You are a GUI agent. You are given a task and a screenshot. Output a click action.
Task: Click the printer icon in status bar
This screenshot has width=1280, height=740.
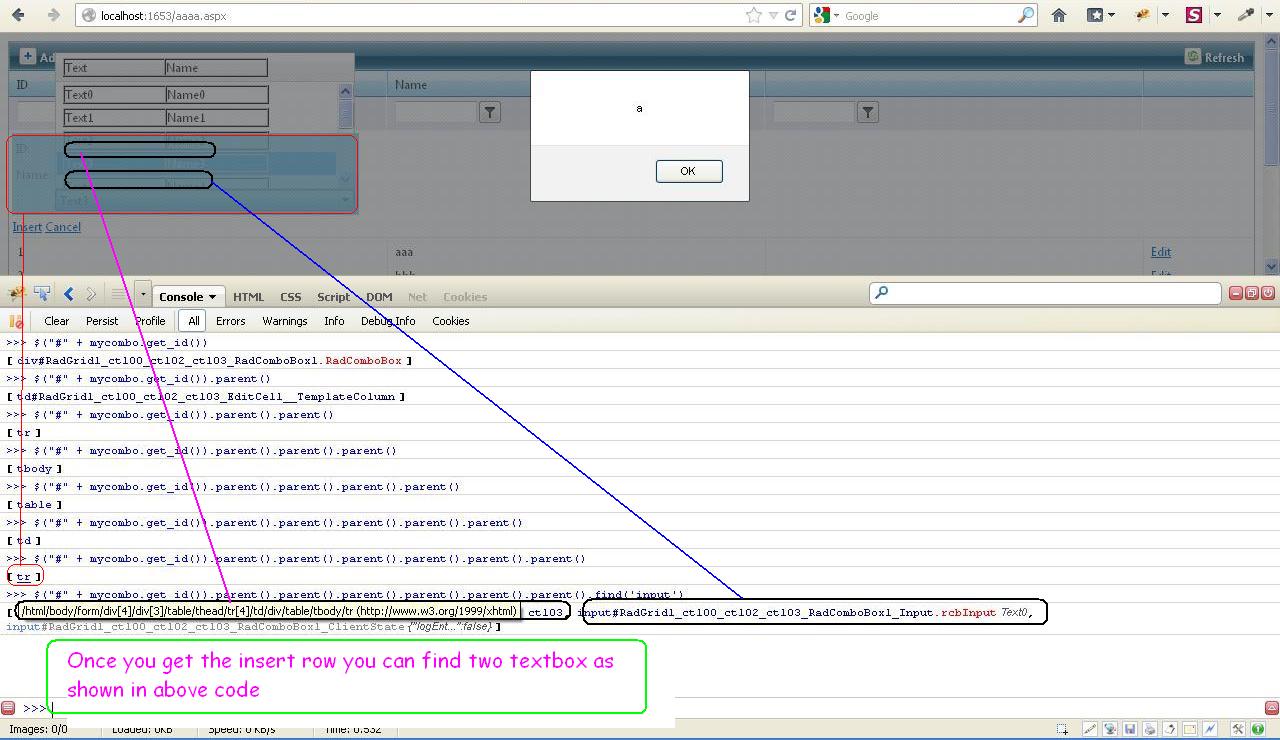pyautogui.click(x=1150, y=730)
